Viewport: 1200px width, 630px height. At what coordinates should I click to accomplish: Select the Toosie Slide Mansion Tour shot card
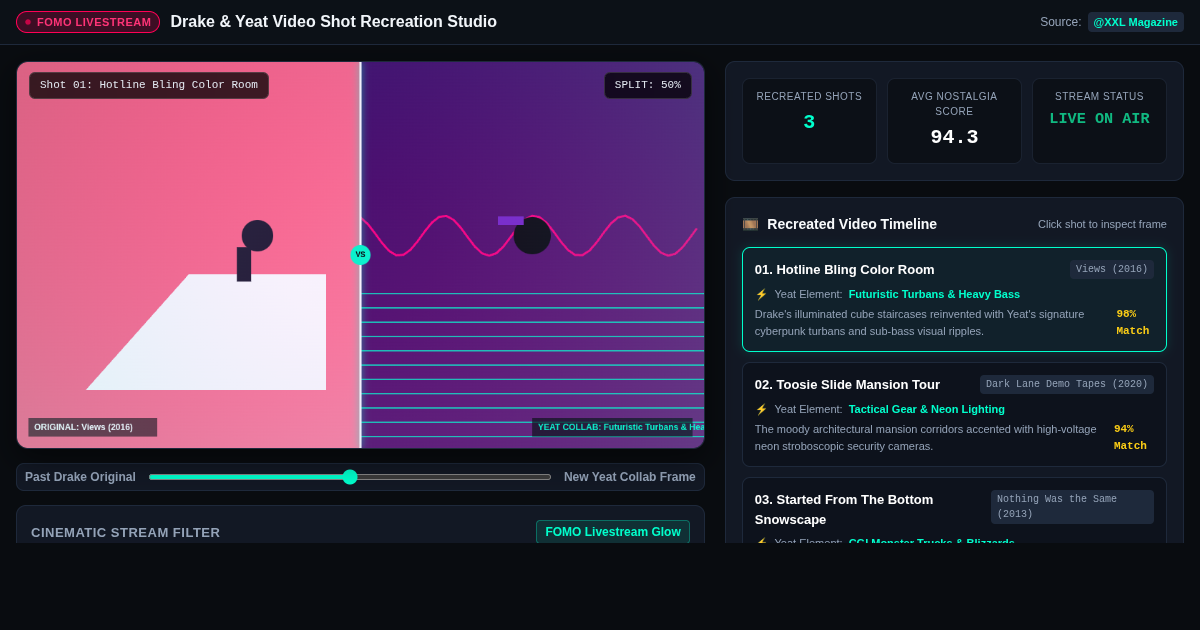[954, 414]
